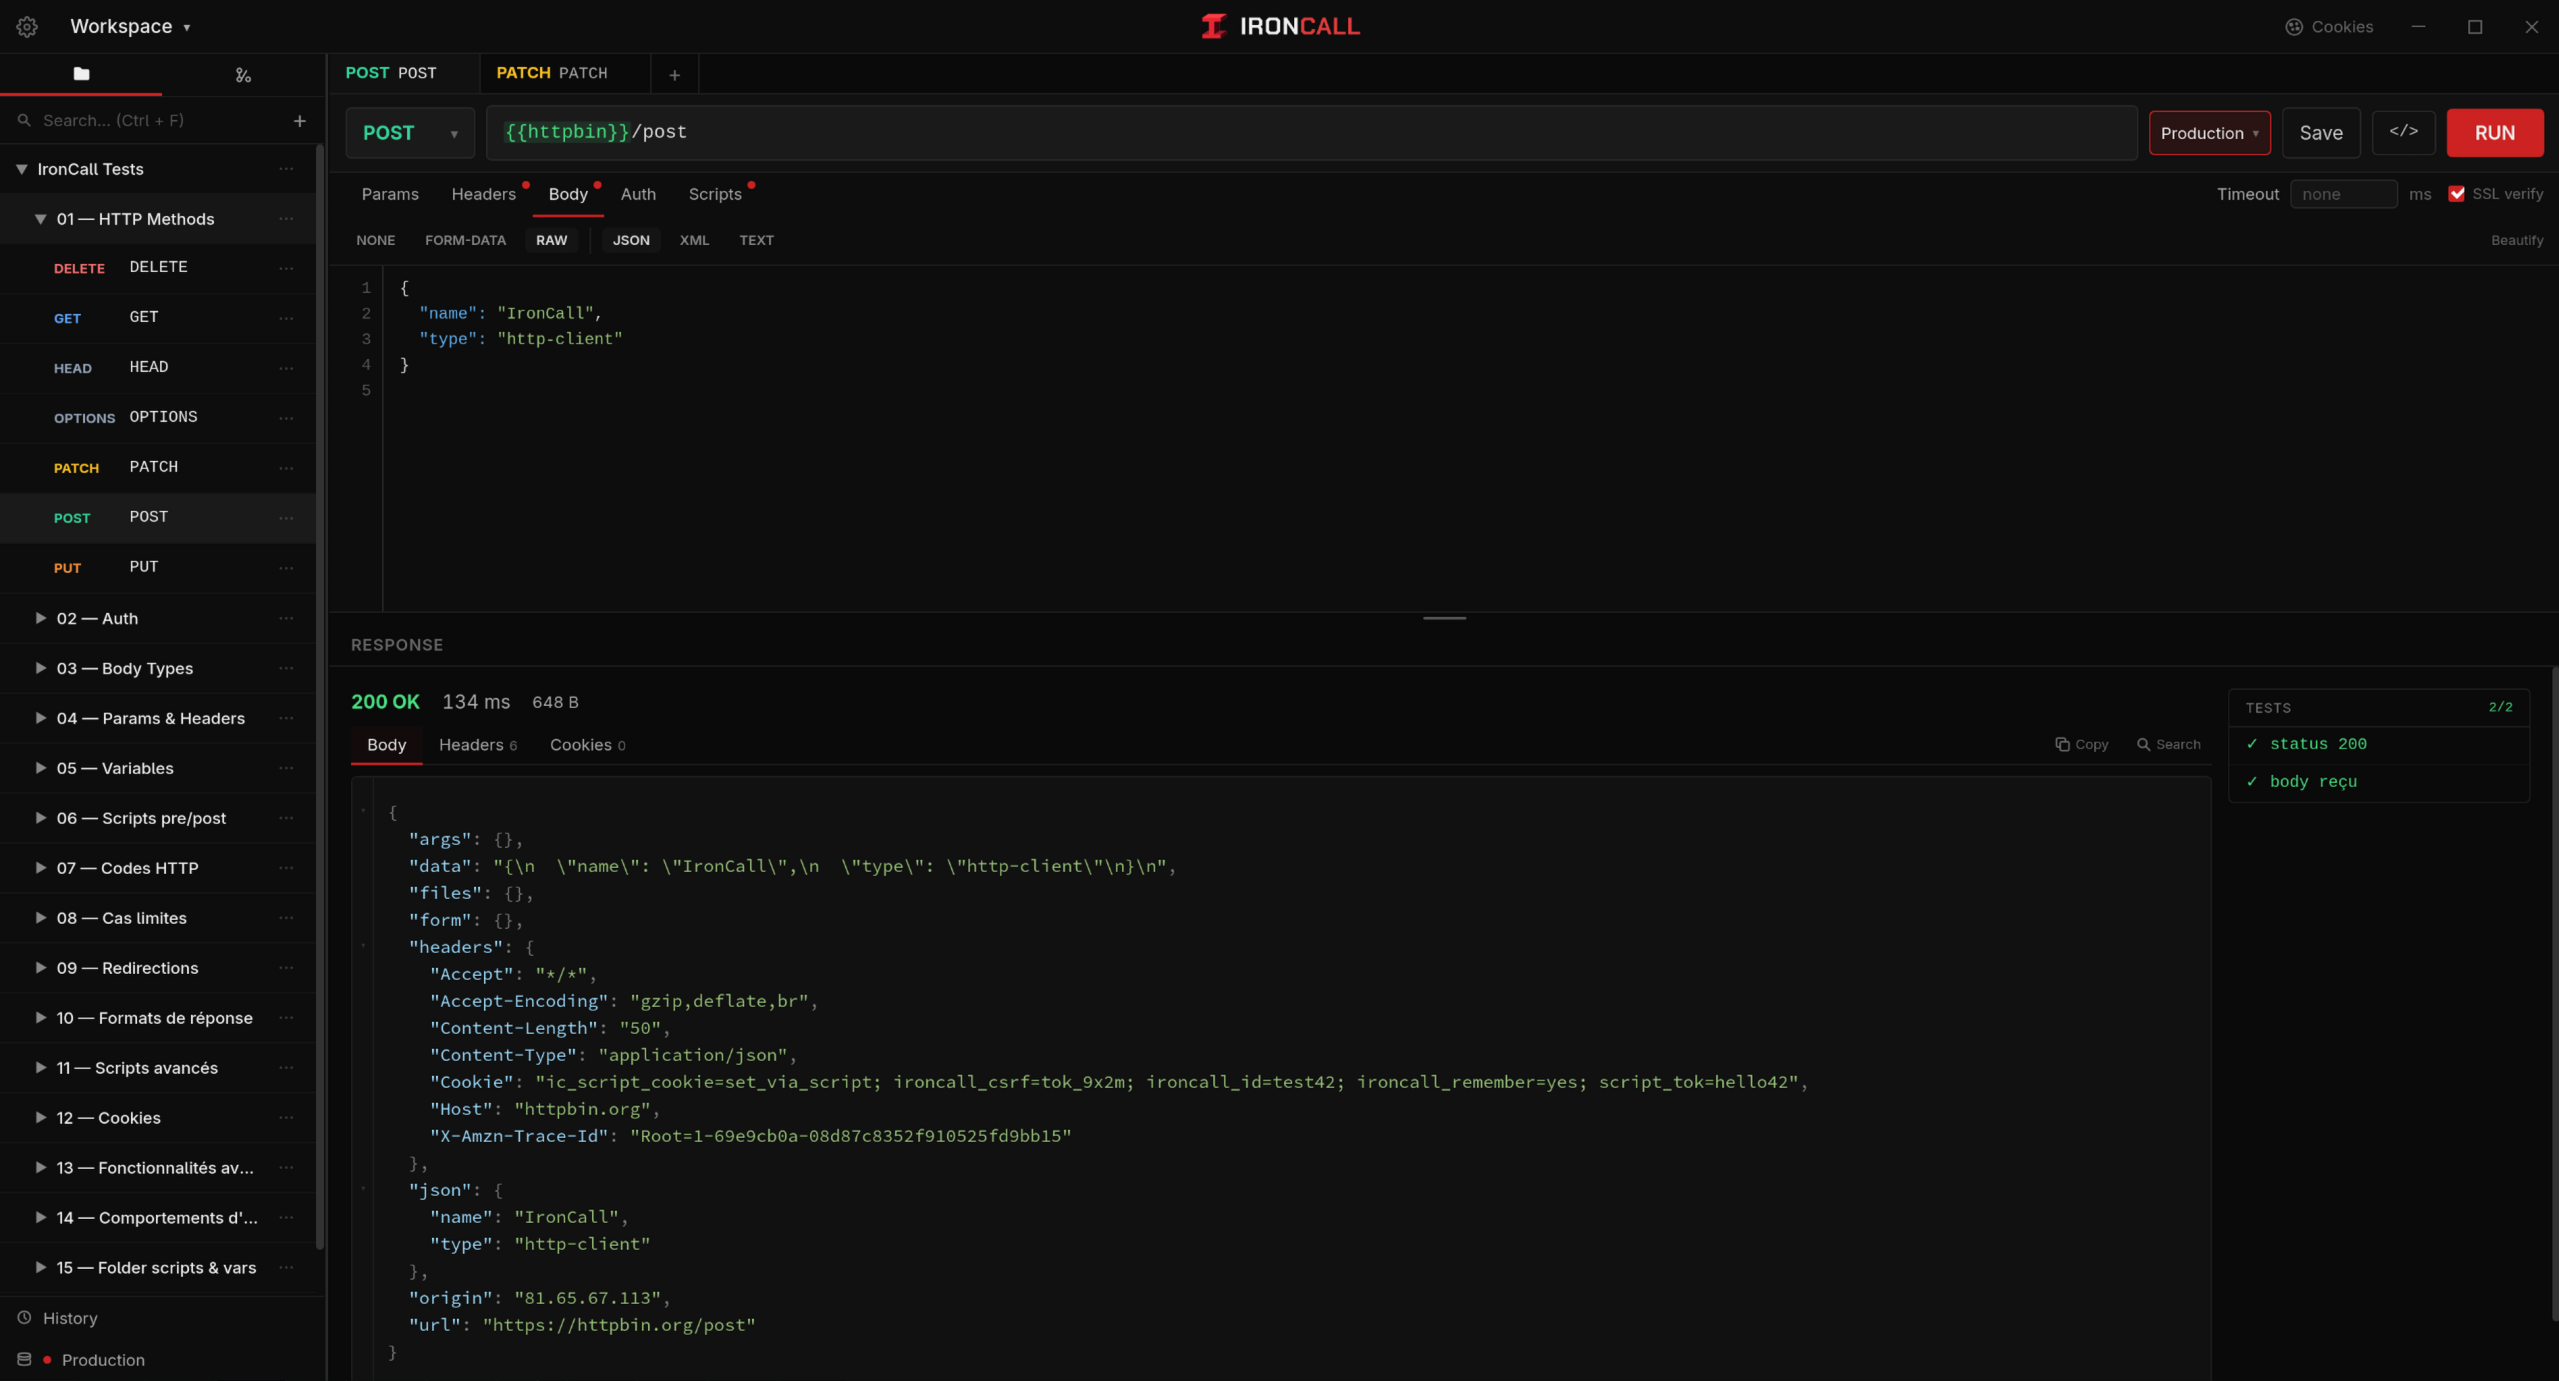Open the Scripts tab

coord(715,194)
